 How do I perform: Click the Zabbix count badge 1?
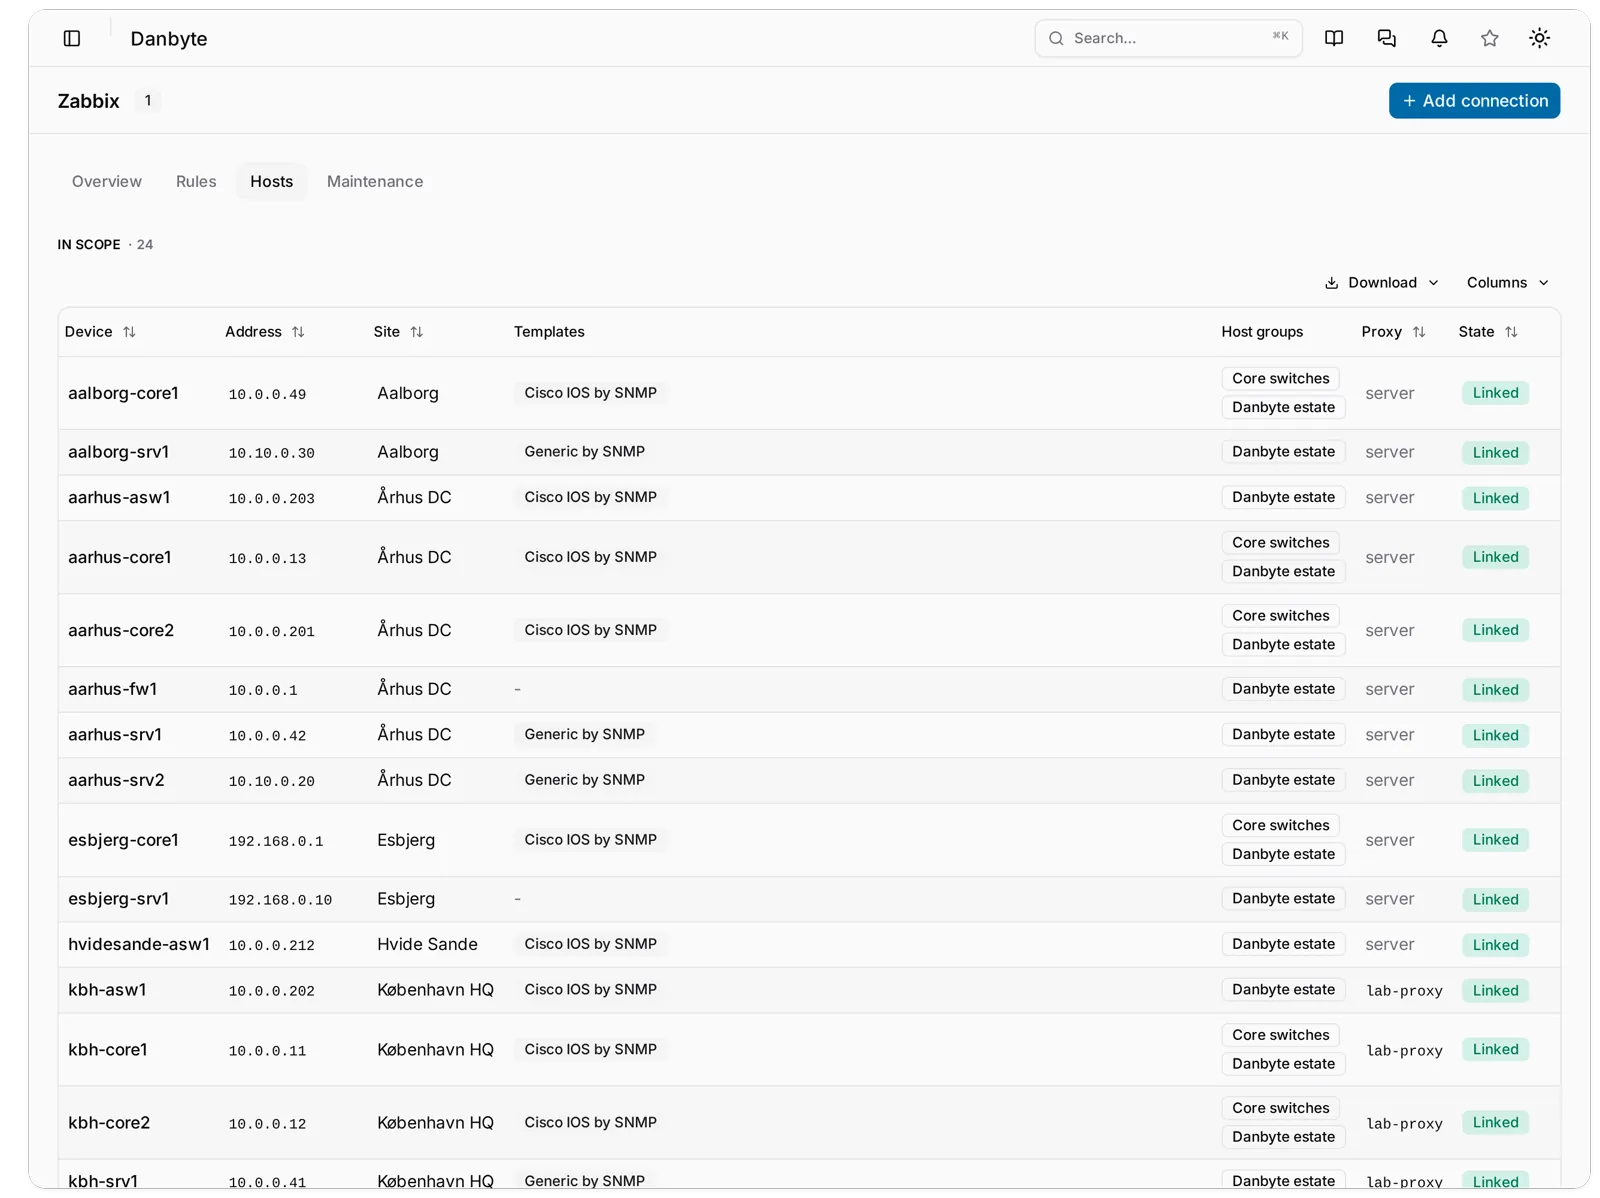148,101
